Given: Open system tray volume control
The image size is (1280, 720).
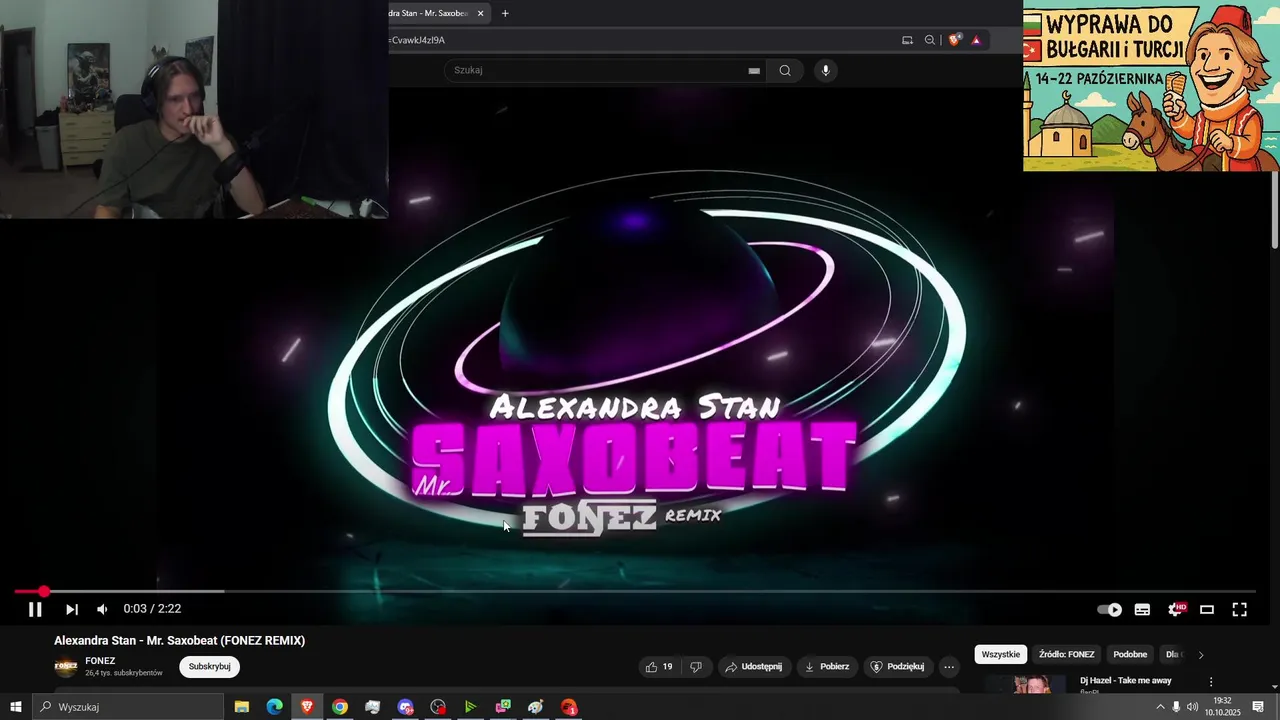Looking at the screenshot, I should [1192, 707].
